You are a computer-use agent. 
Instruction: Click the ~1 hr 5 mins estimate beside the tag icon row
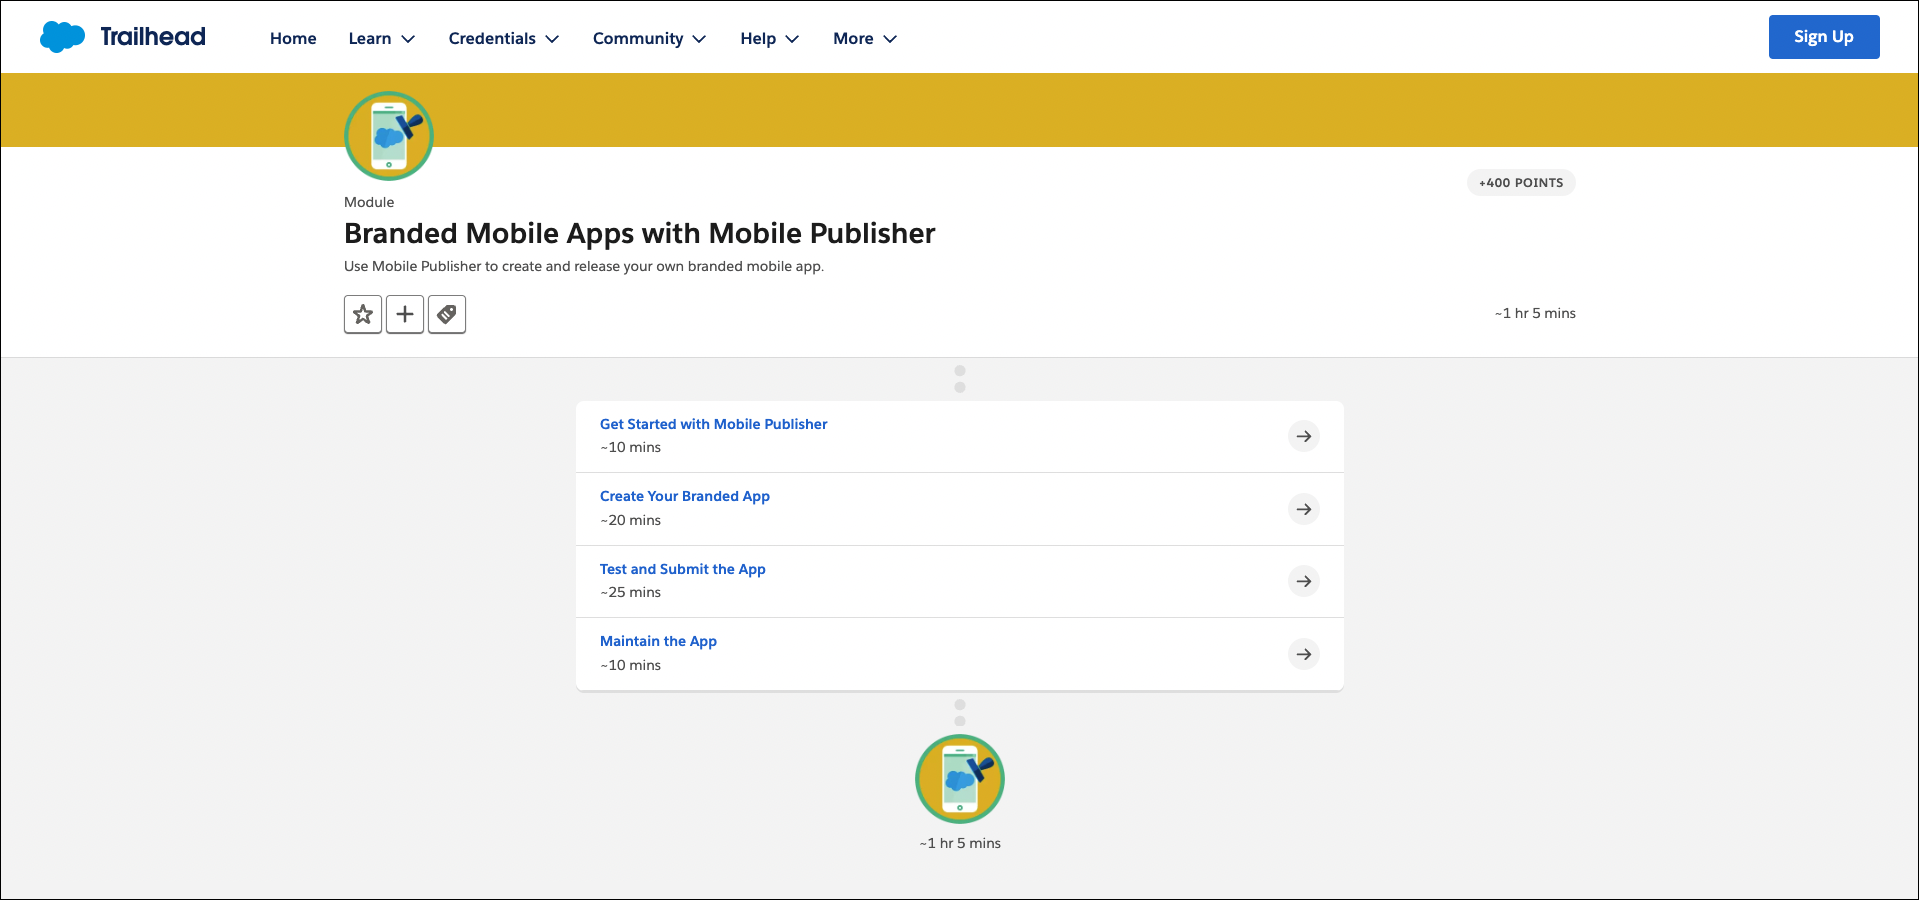pyautogui.click(x=1535, y=313)
